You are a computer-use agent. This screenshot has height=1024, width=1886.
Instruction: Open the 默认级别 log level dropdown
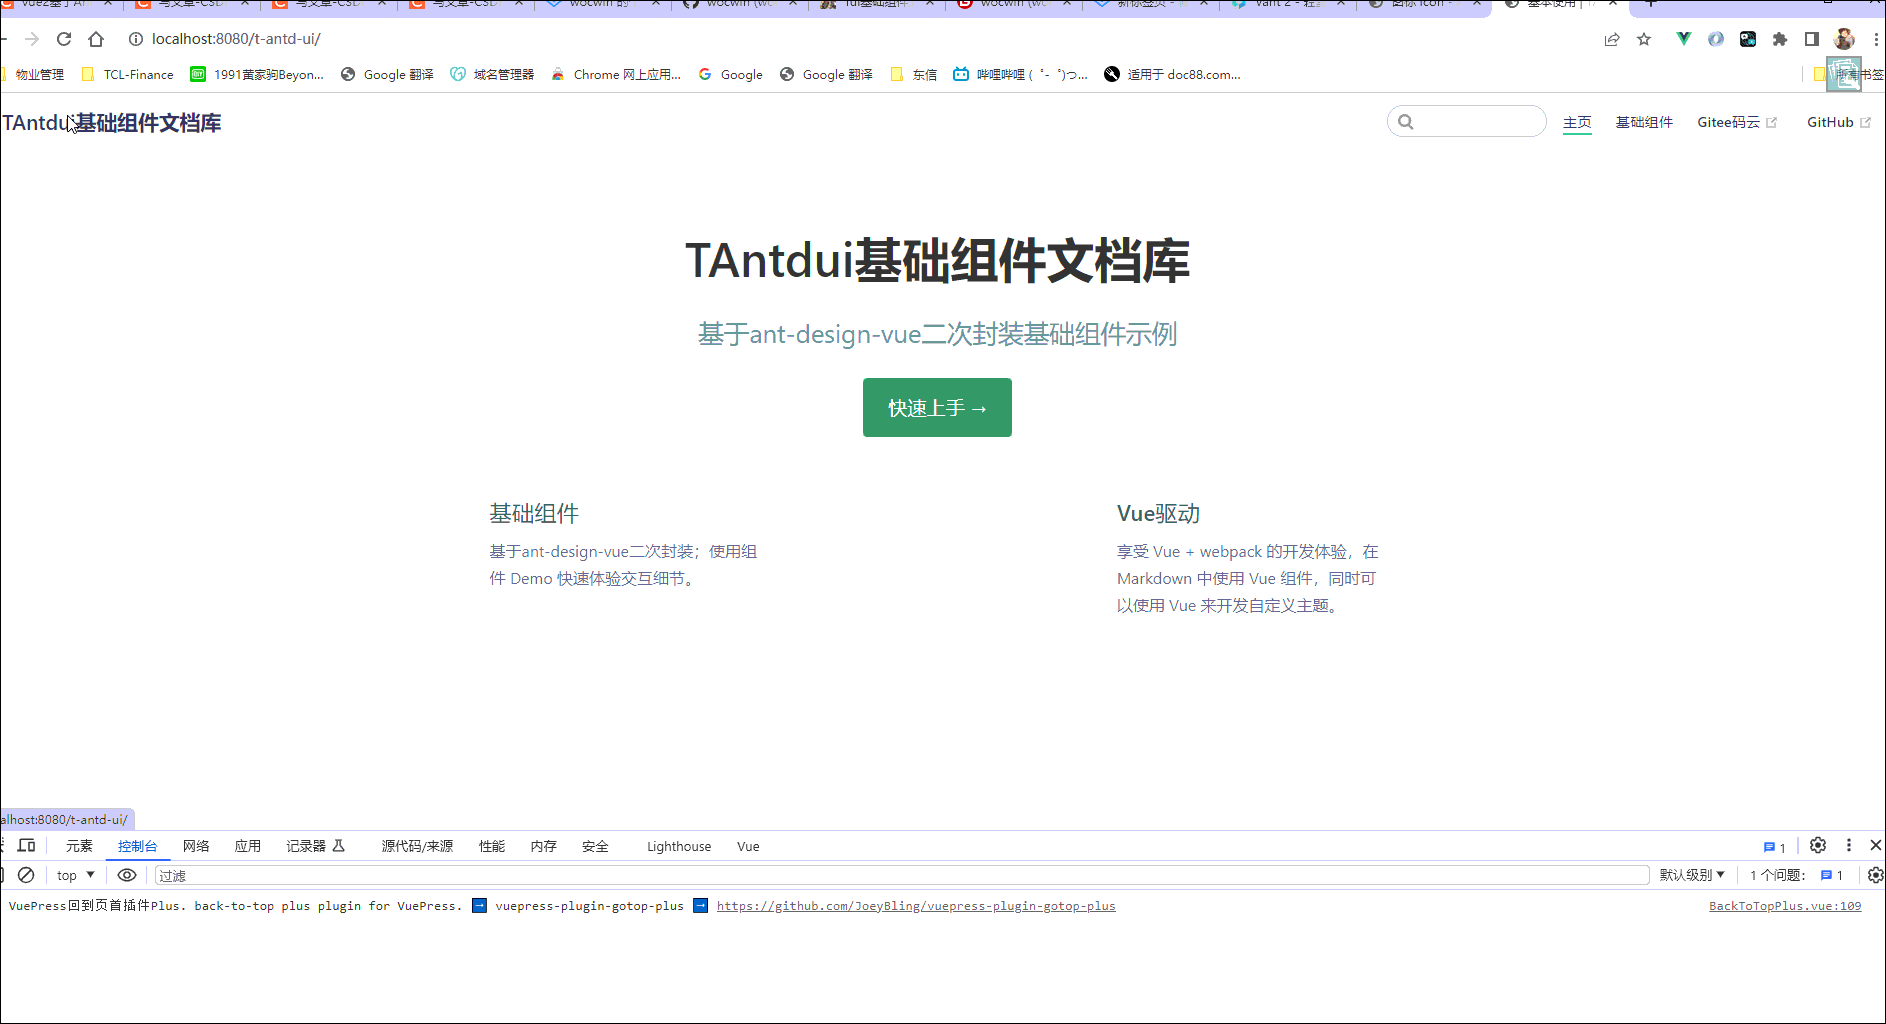[x=1692, y=874]
